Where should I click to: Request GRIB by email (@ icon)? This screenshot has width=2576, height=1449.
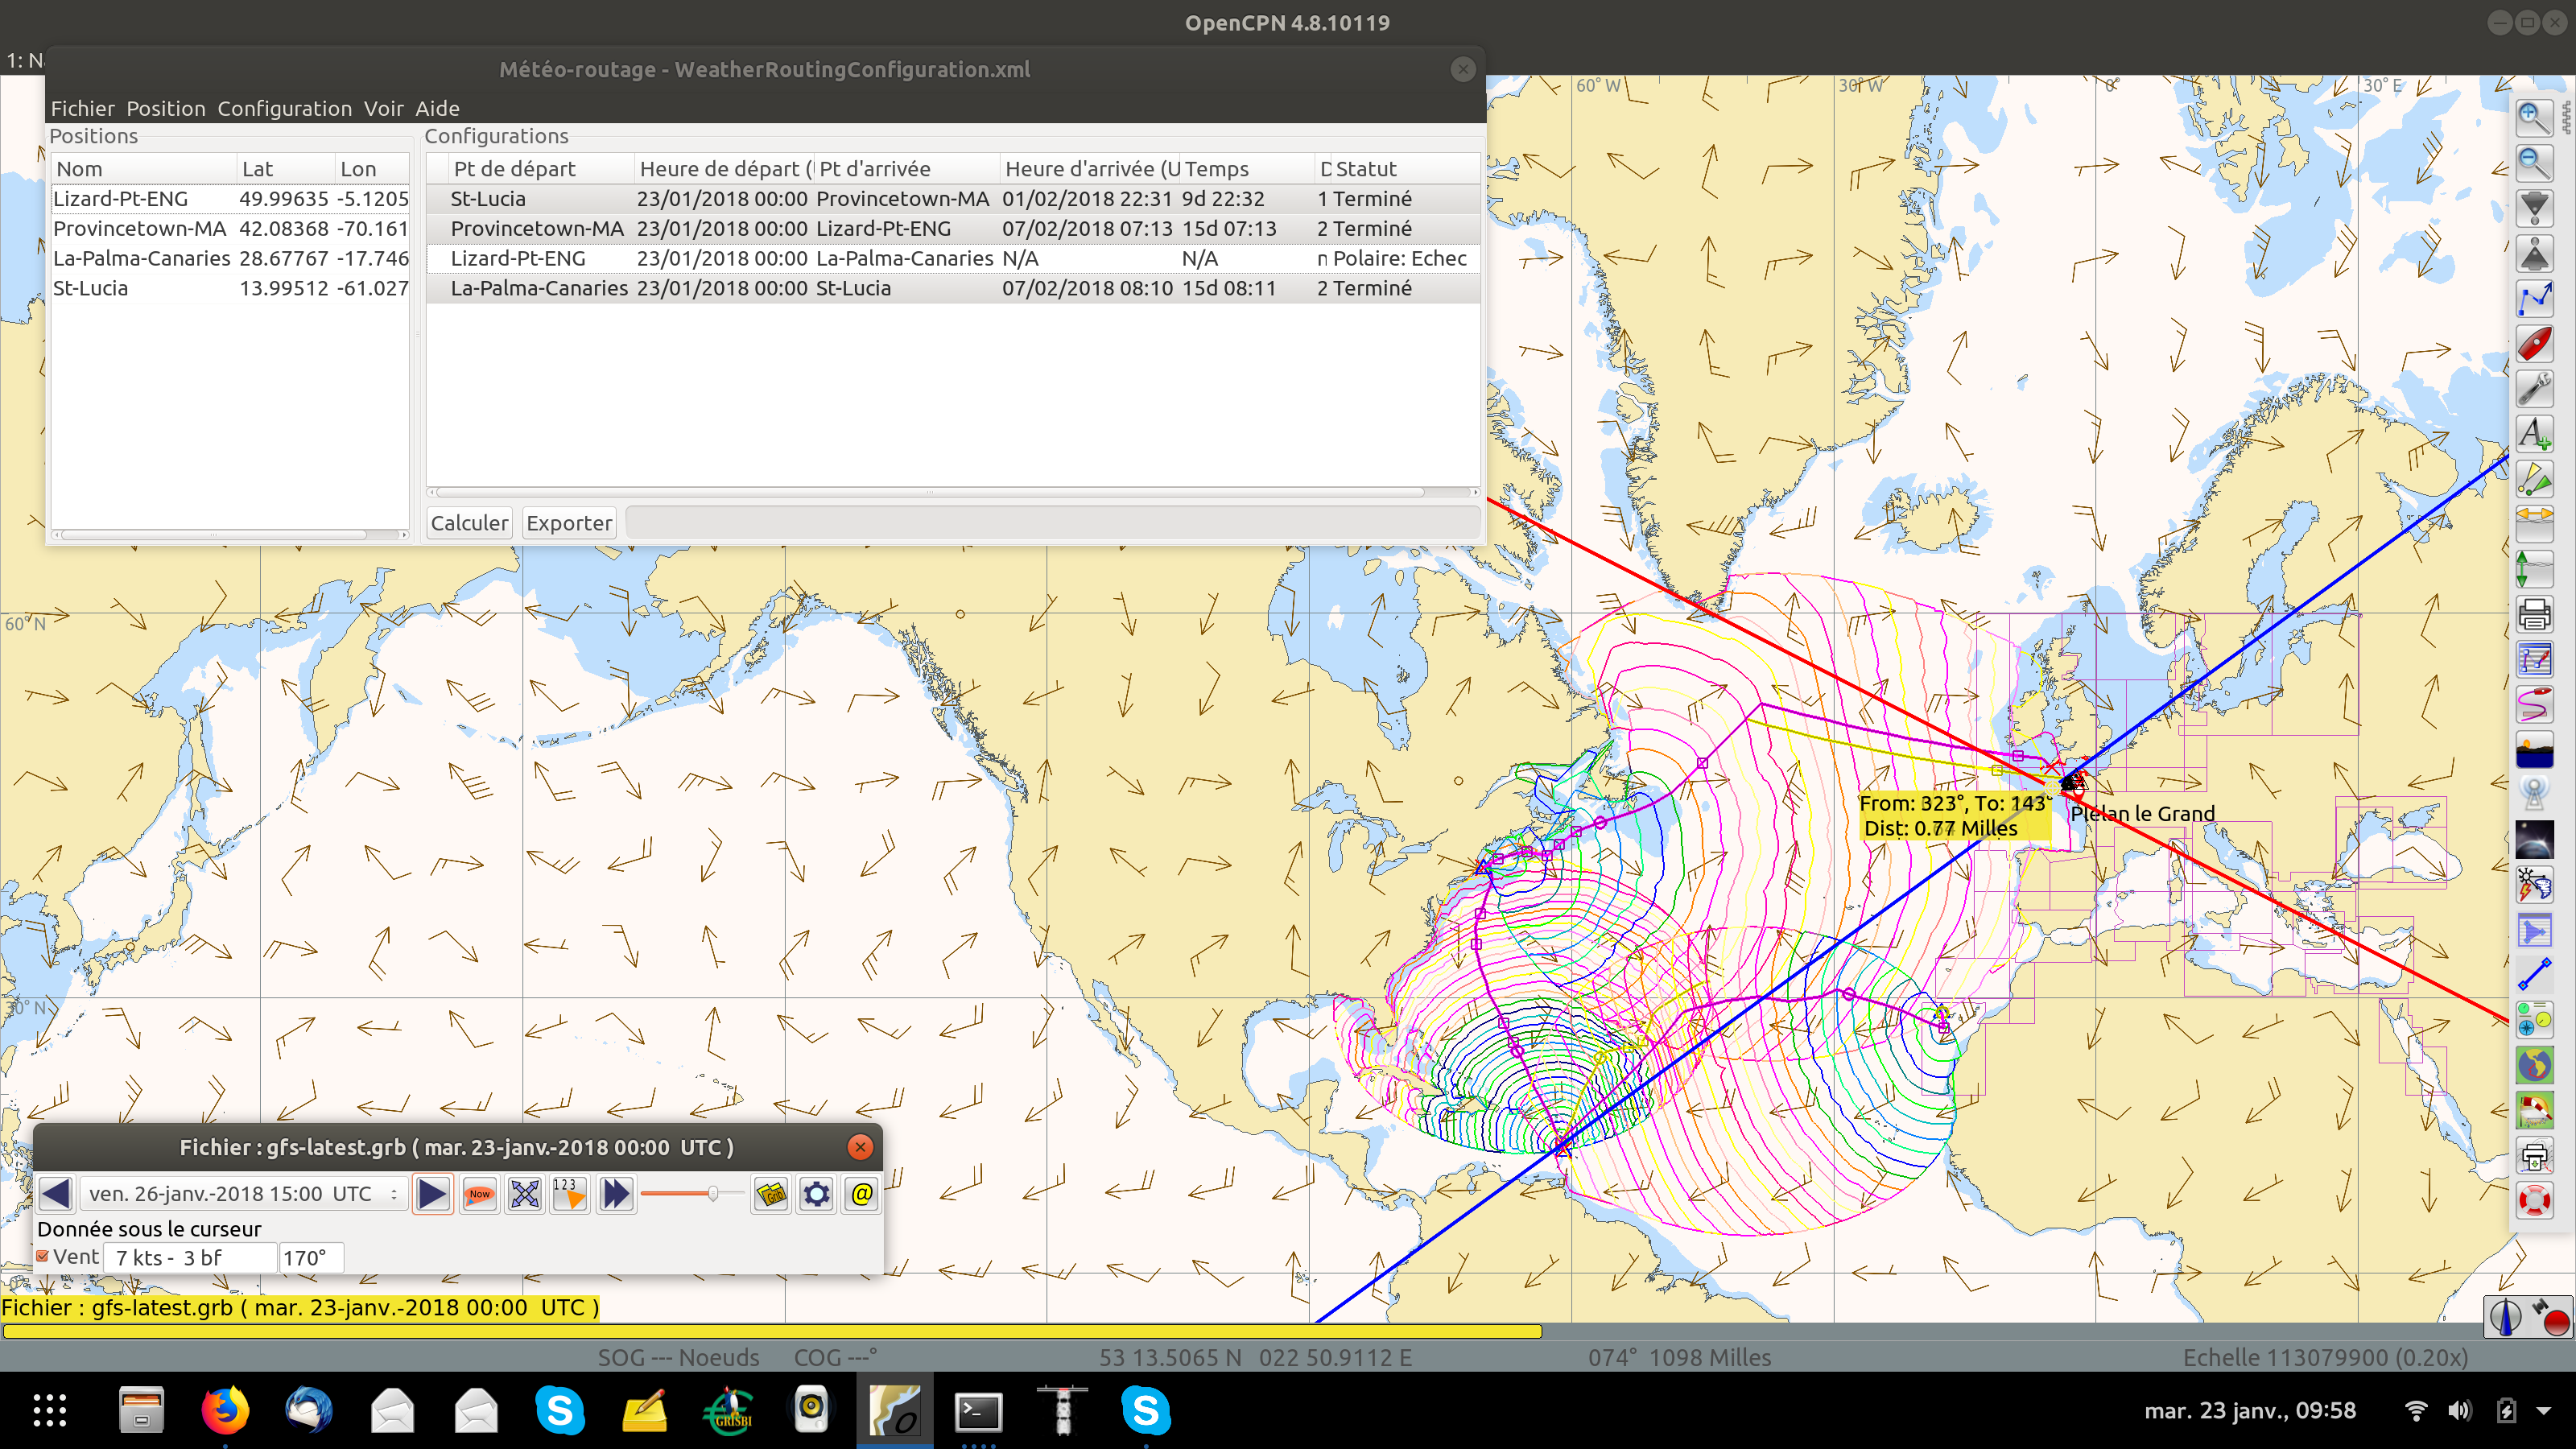pos(861,1193)
